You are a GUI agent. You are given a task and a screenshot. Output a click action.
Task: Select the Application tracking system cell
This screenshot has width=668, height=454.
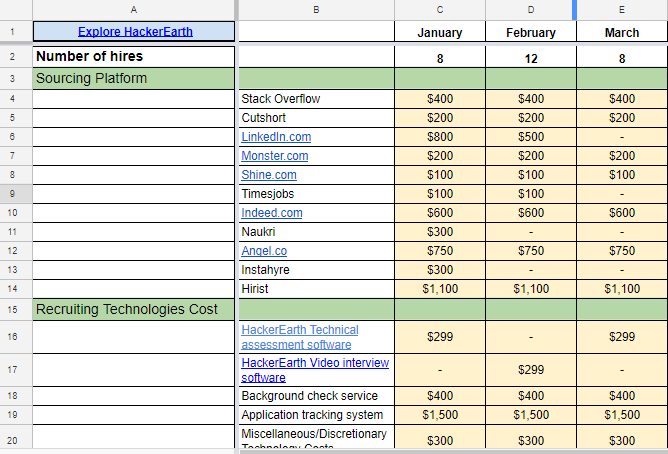pos(316,415)
